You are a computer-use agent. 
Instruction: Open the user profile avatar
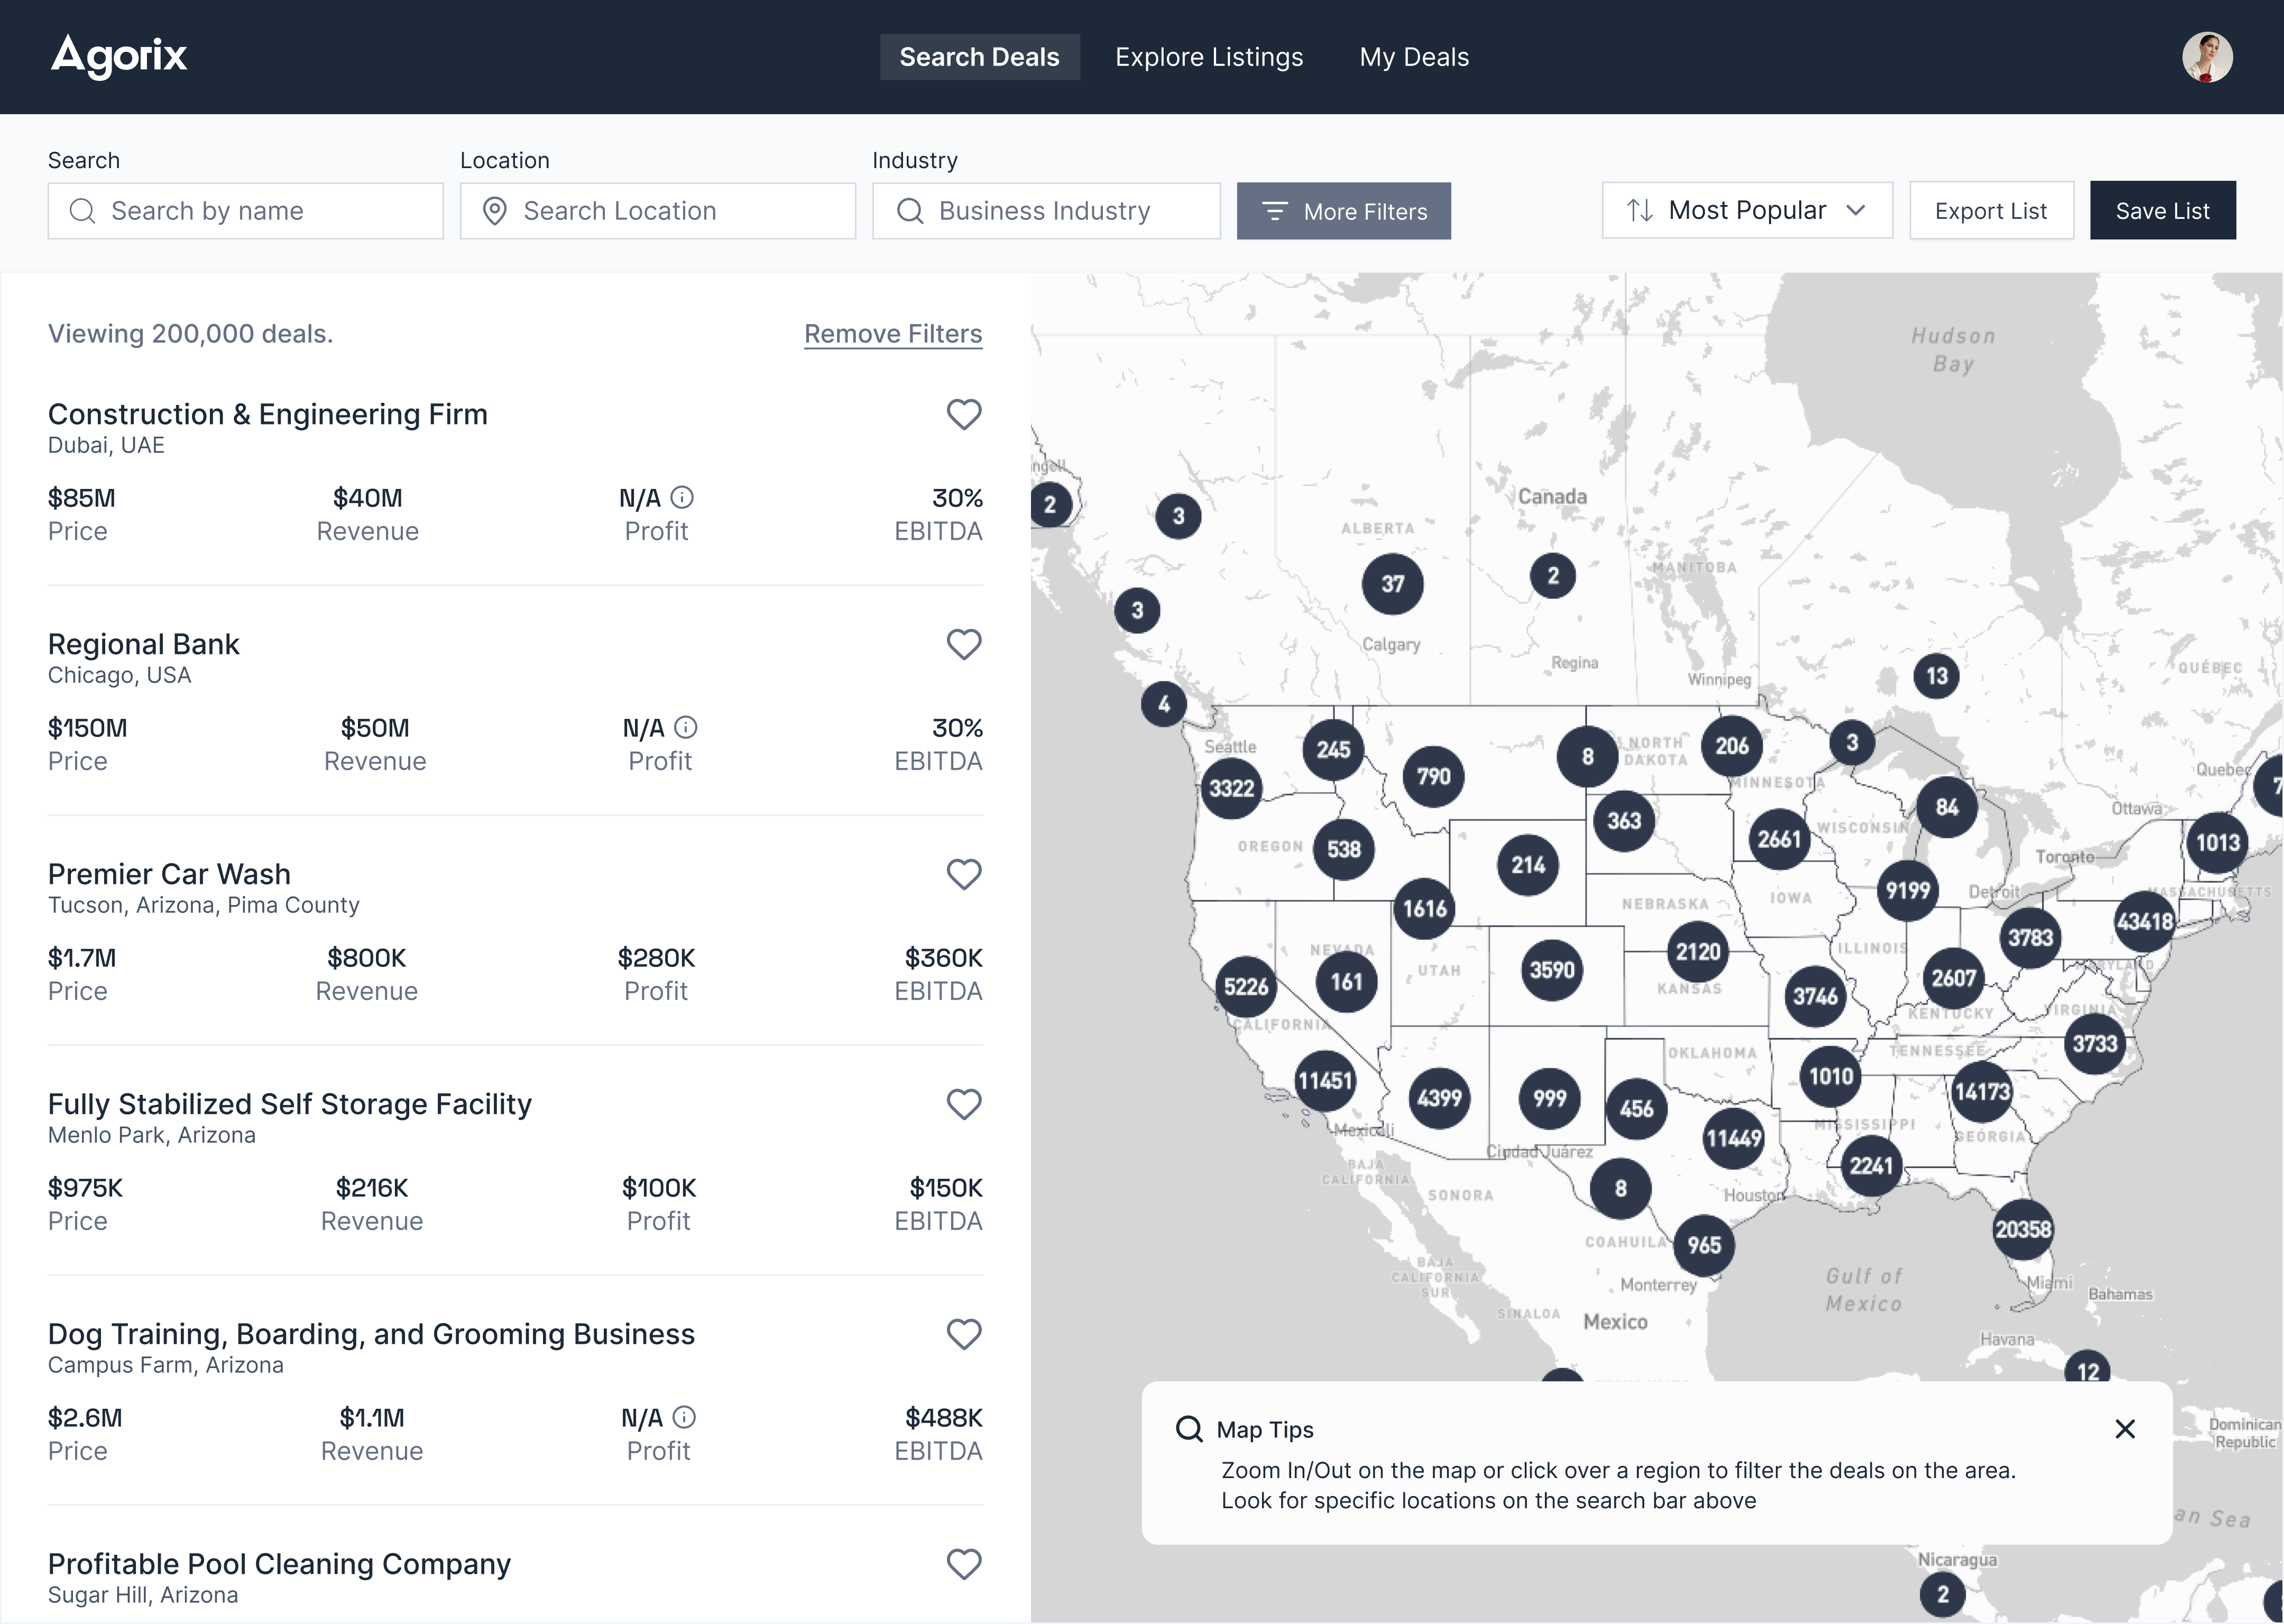pyautogui.click(x=2207, y=57)
